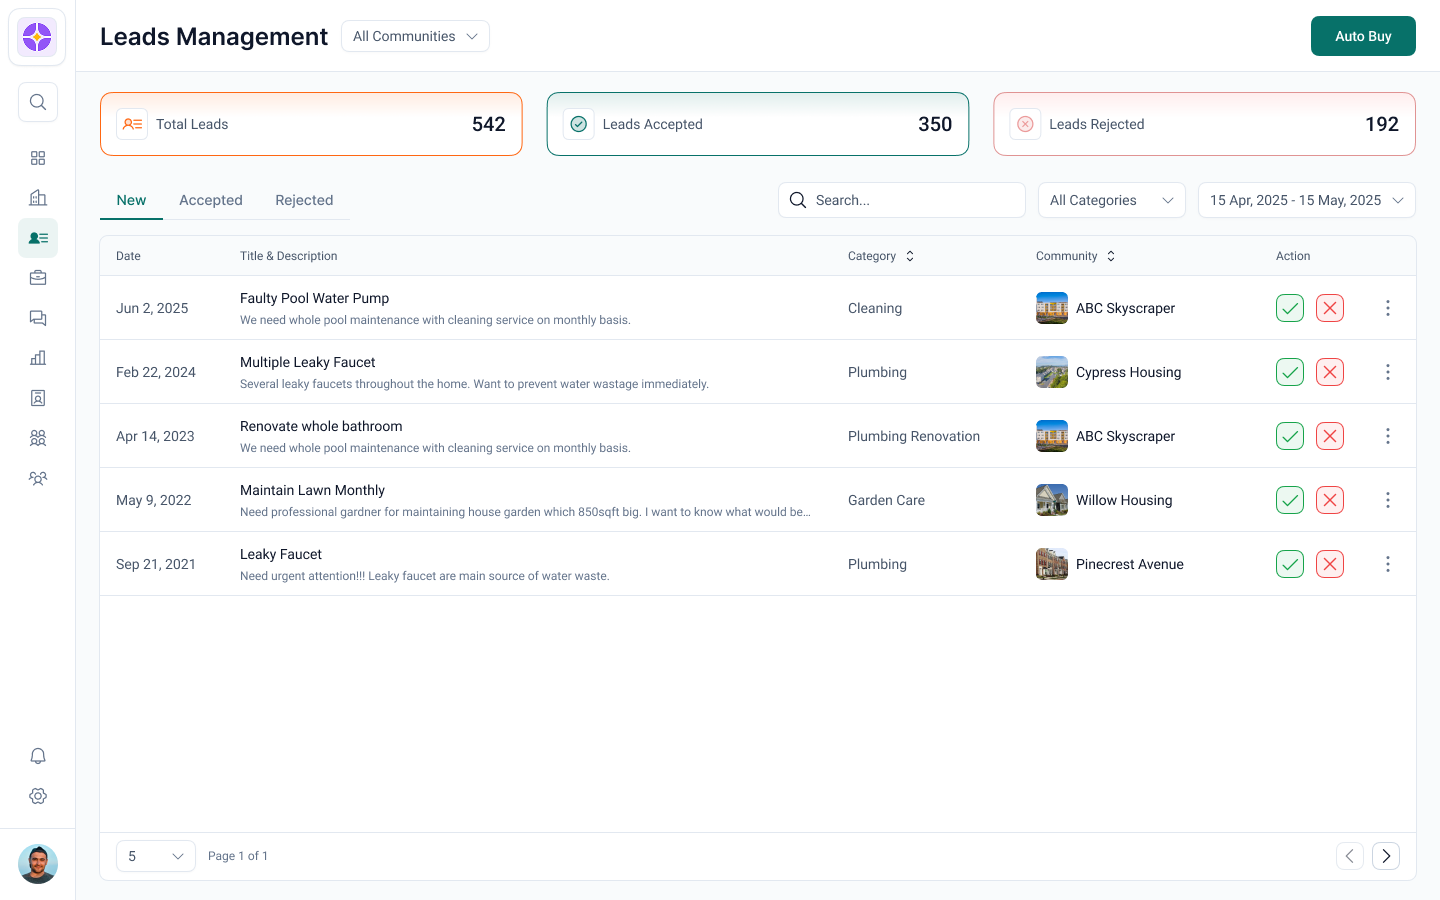Open the buildings icon in sidebar
1440x900 pixels.
pyautogui.click(x=38, y=198)
